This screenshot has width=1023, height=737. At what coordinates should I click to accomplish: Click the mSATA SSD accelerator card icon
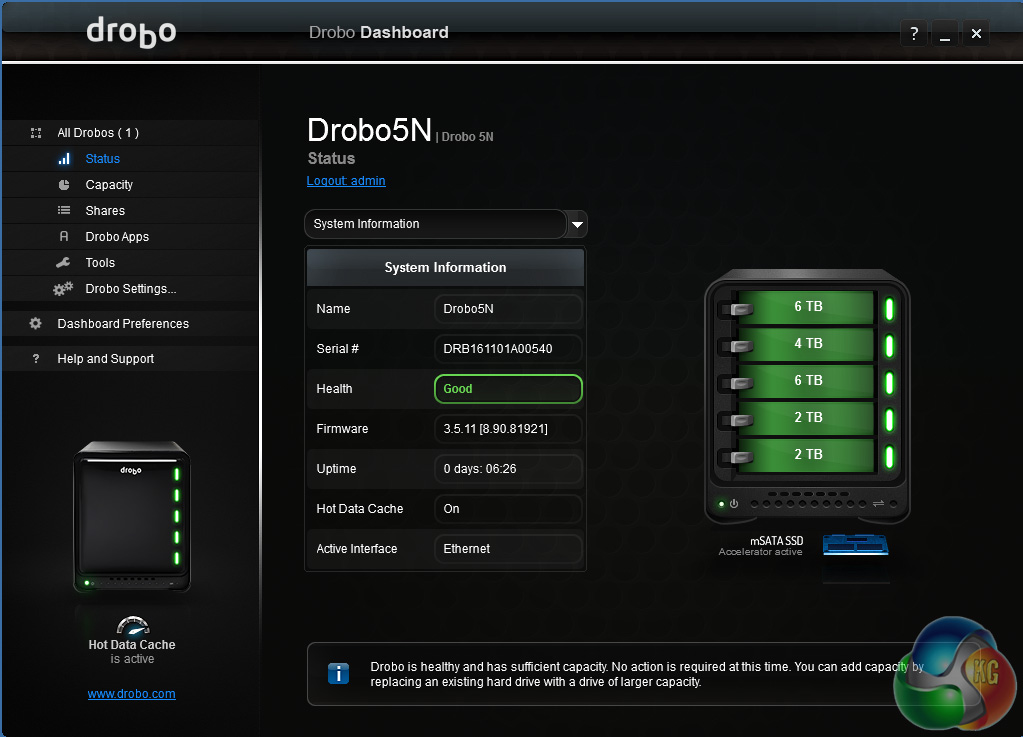coord(855,544)
